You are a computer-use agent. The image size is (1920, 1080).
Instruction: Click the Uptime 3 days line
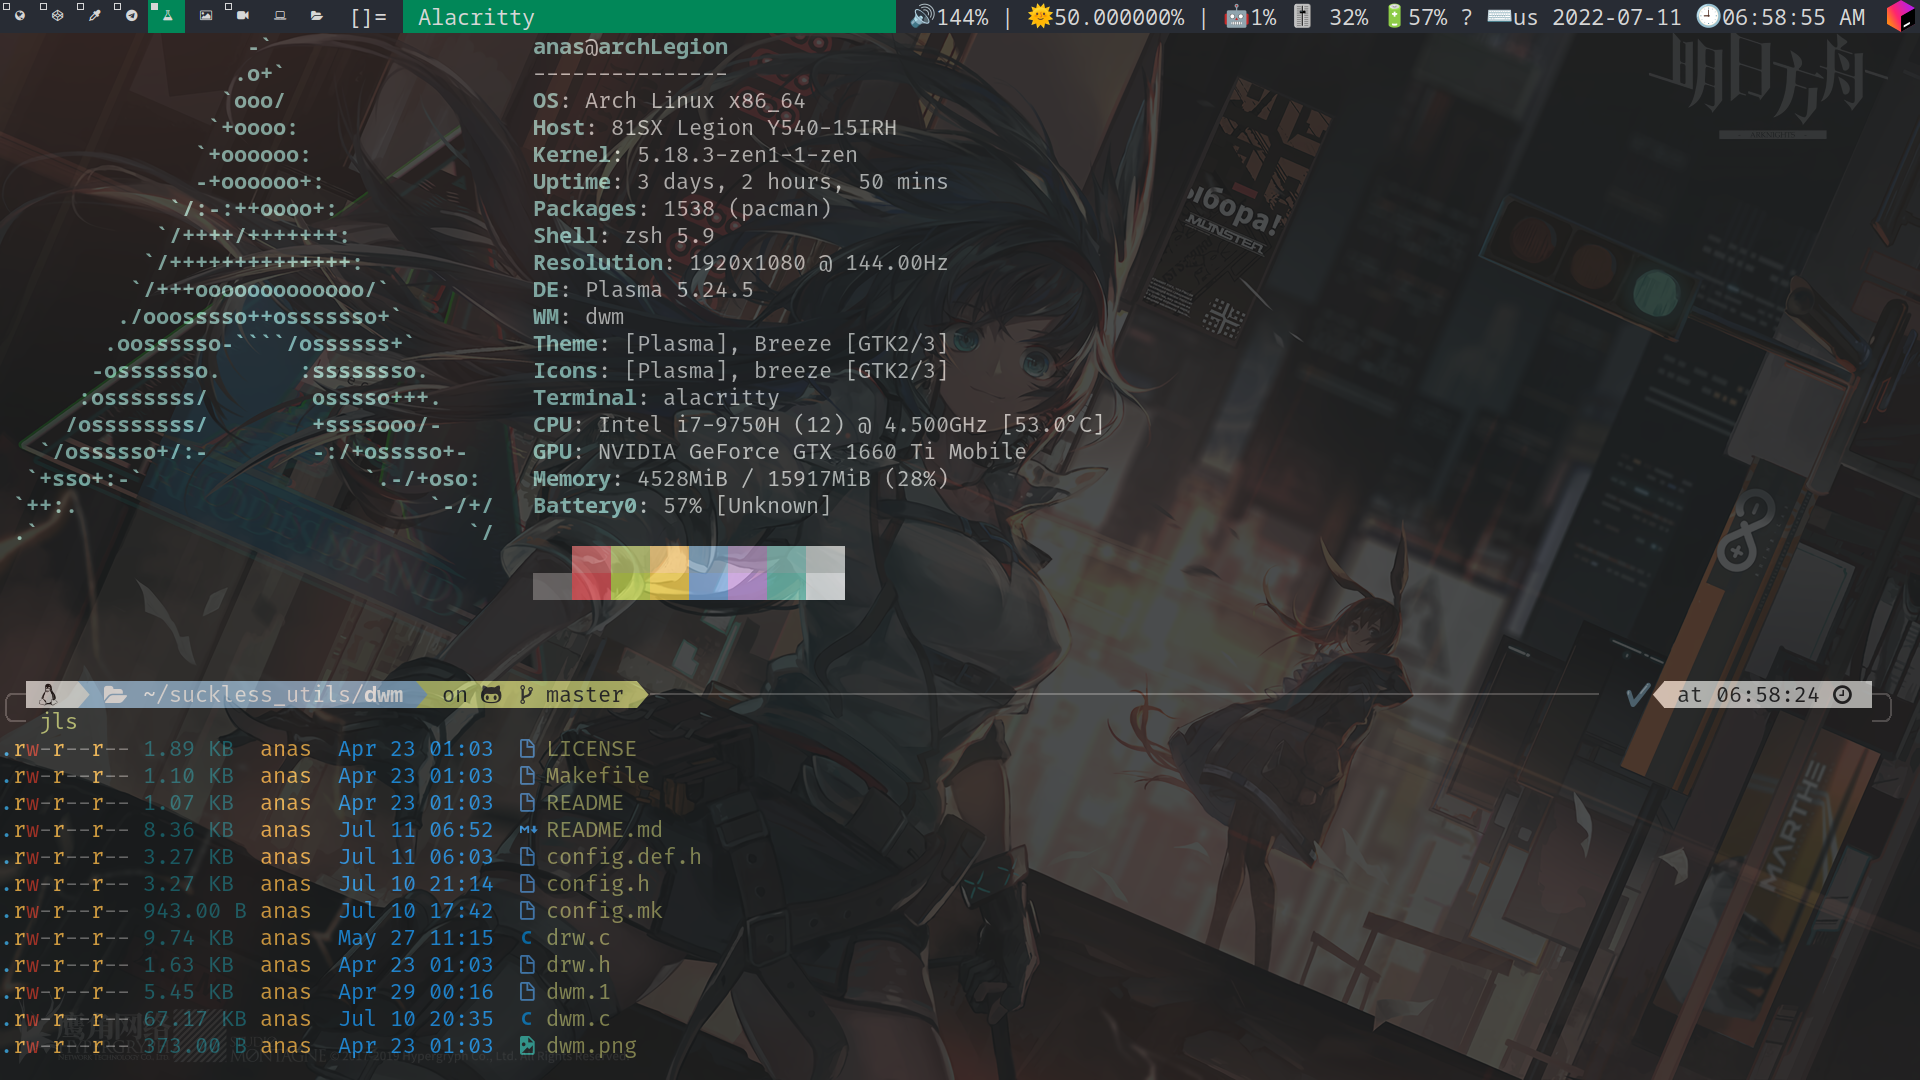(x=741, y=181)
